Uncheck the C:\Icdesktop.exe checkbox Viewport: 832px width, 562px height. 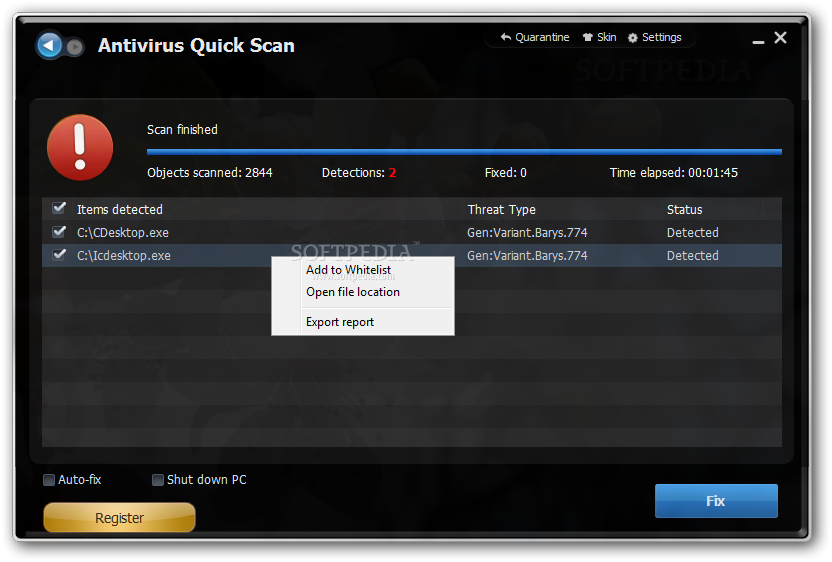point(59,254)
